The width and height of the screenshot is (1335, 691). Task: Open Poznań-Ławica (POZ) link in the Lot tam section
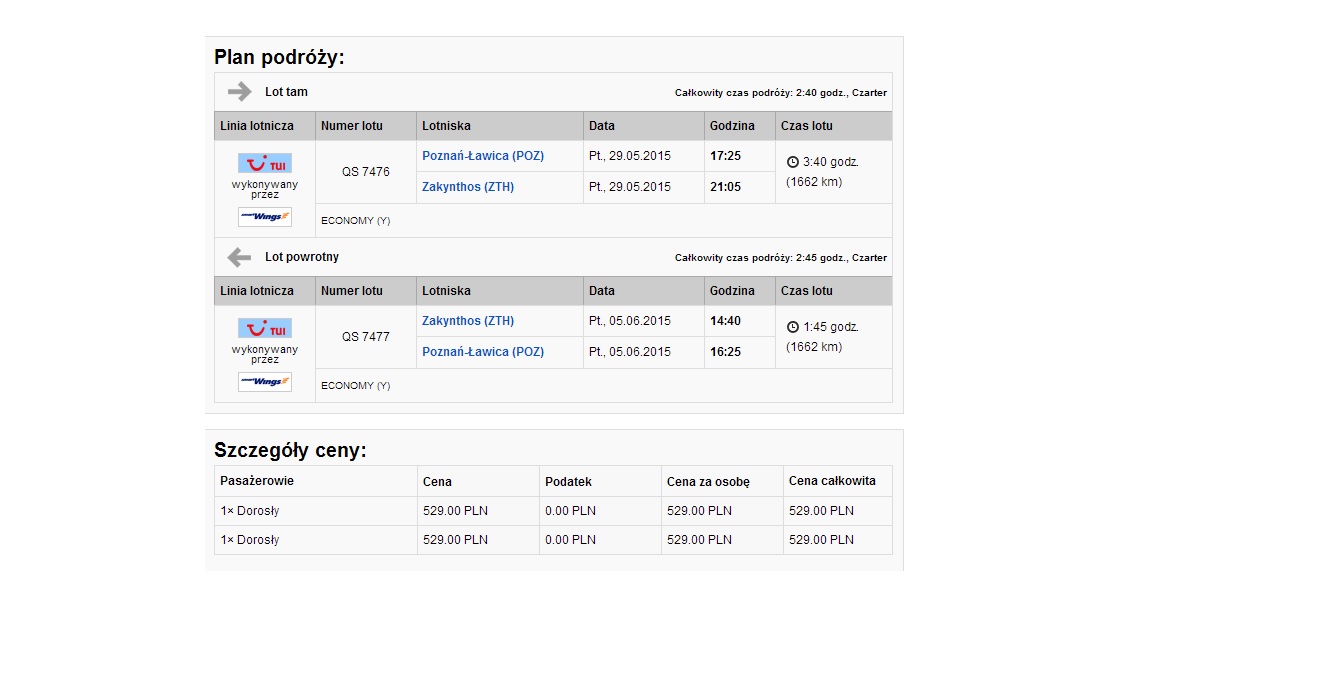coord(483,156)
